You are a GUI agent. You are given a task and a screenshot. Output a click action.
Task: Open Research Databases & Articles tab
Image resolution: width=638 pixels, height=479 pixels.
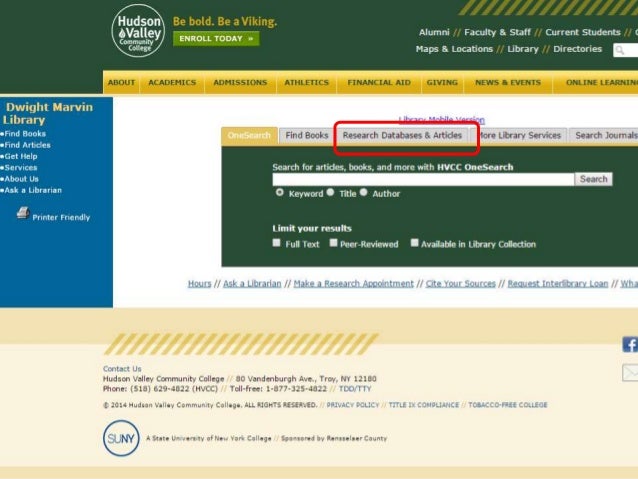tap(402, 136)
